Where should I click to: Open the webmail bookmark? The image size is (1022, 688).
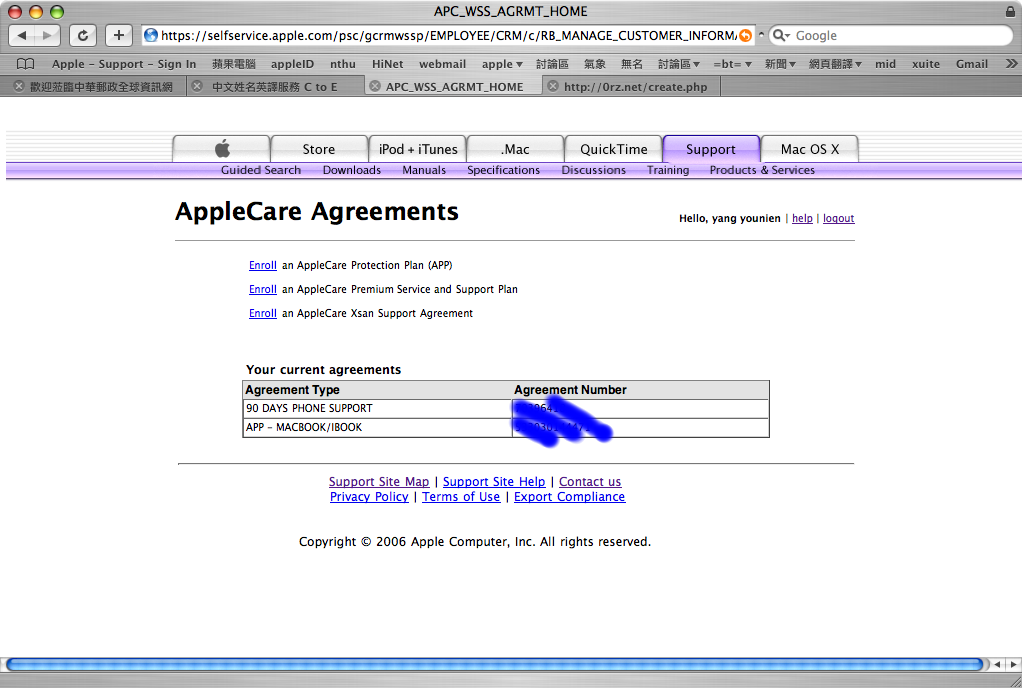pos(443,64)
